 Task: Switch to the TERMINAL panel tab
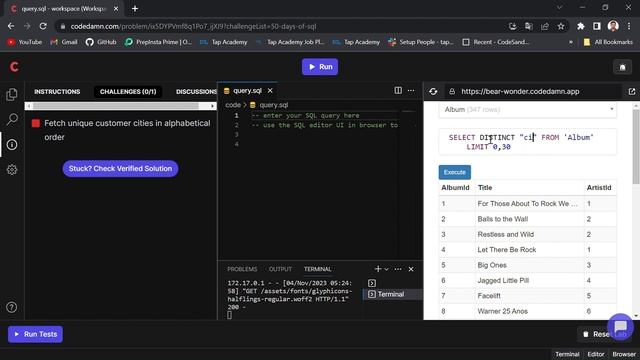[318, 269]
